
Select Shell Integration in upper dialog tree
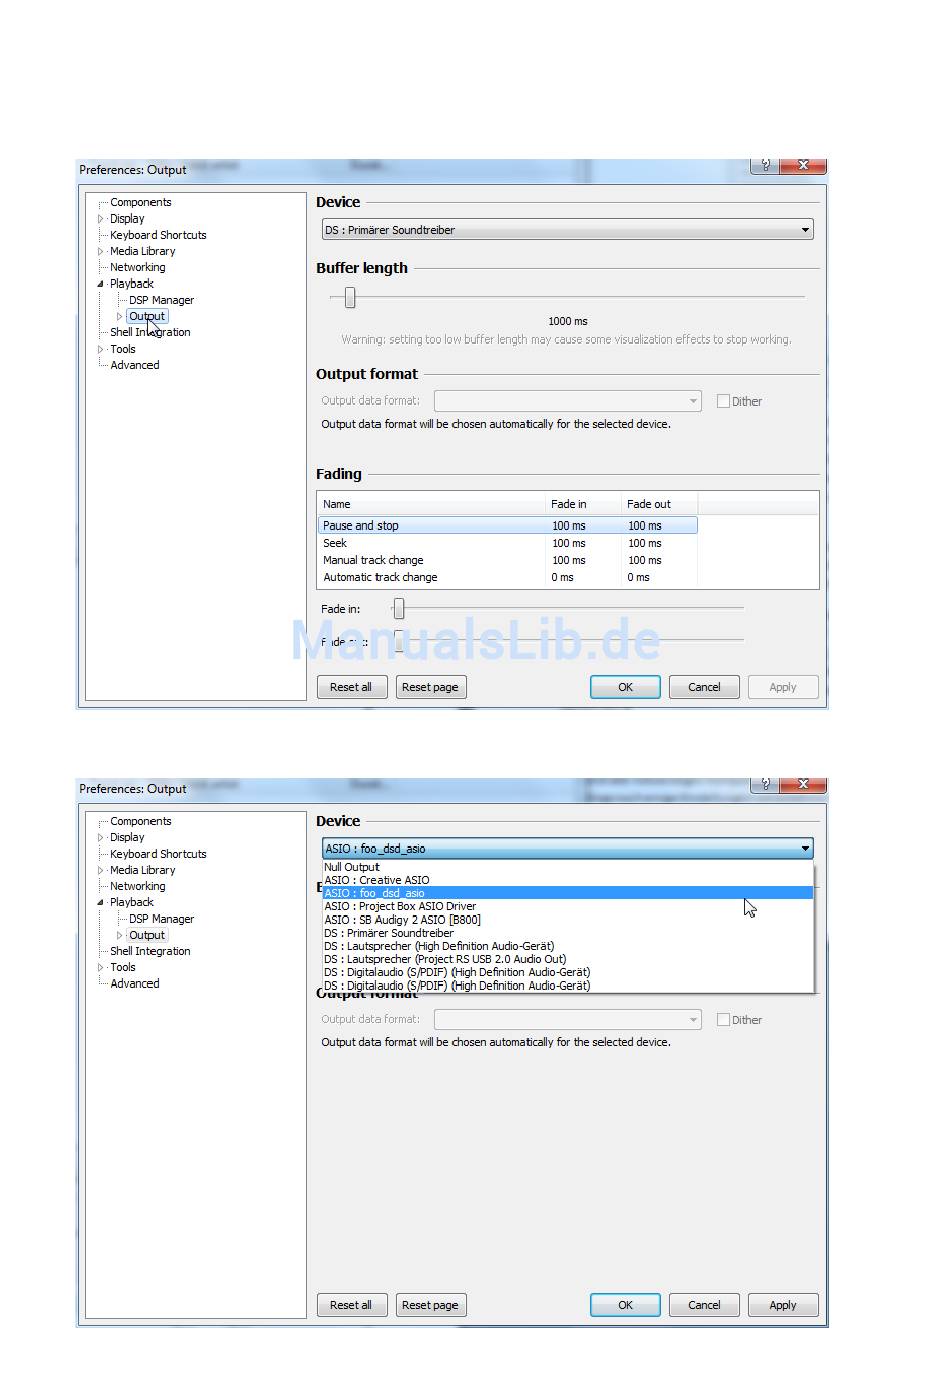(x=150, y=332)
